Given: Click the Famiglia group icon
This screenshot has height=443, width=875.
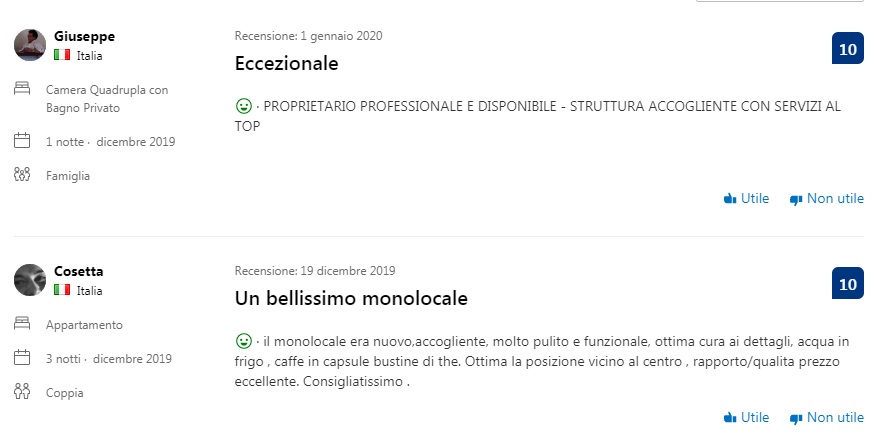Looking at the screenshot, I should click(x=22, y=174).
